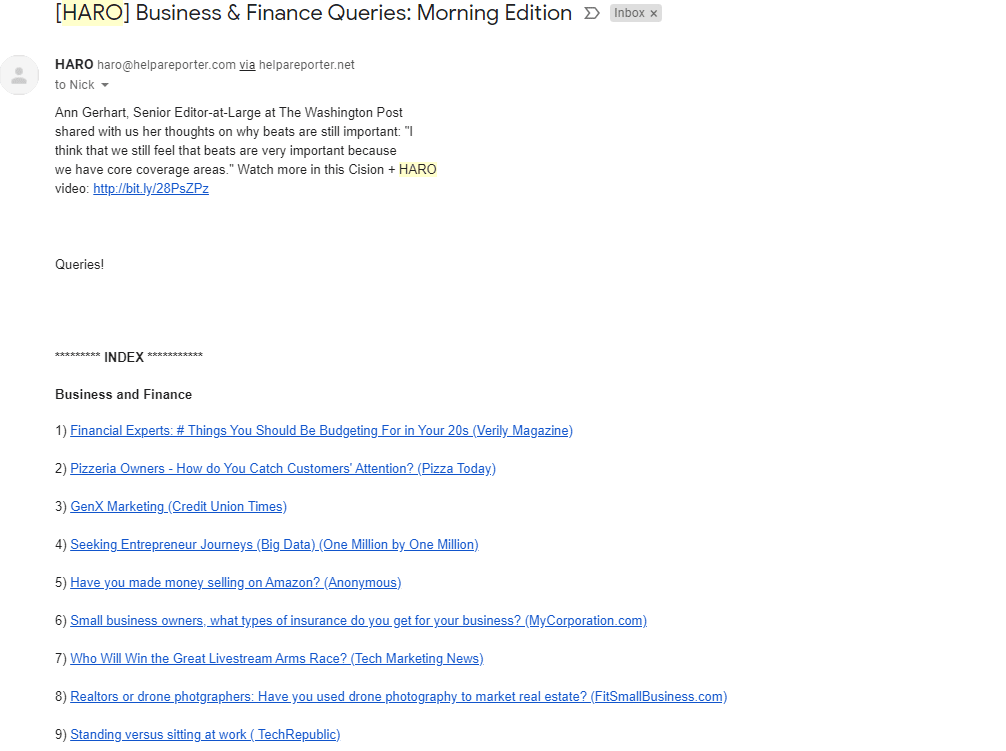Open the Standing versus sitting at work link
Viewport: 1006px width, 751px height.
coord(205,734)
